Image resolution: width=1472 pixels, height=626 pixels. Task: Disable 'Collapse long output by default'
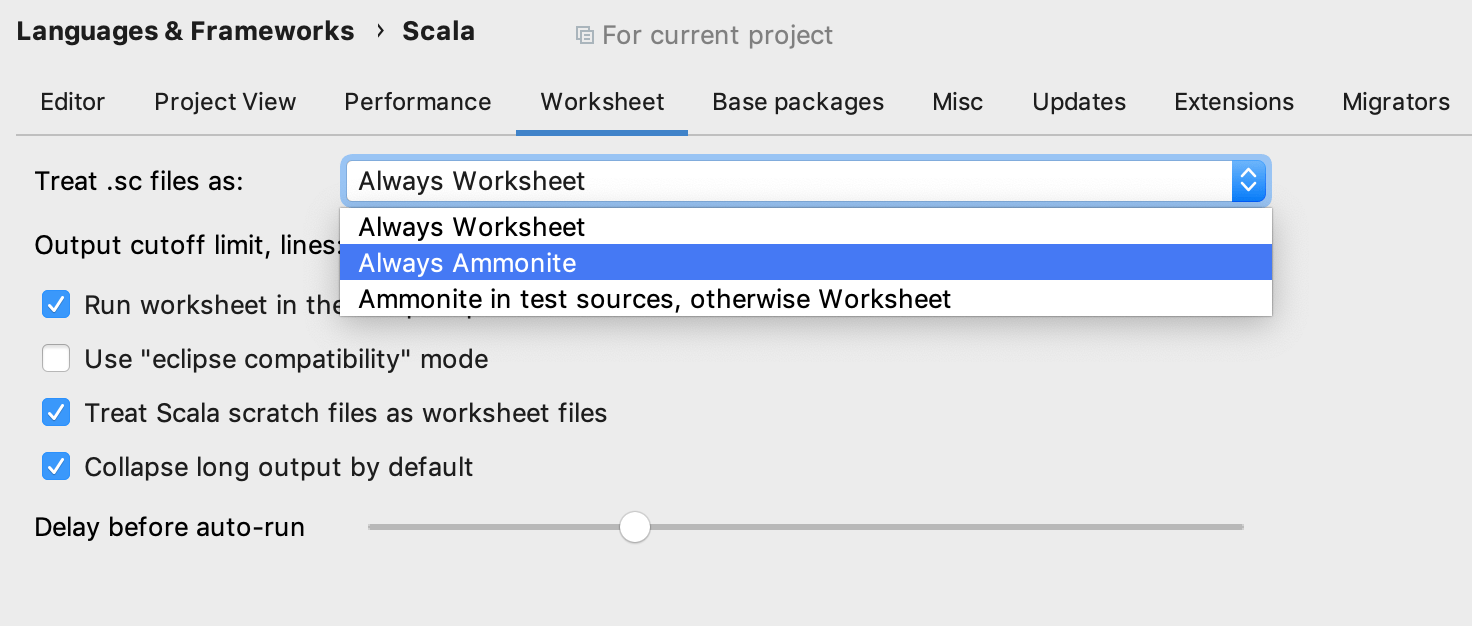pyautogui.click(x=56, y=467)
